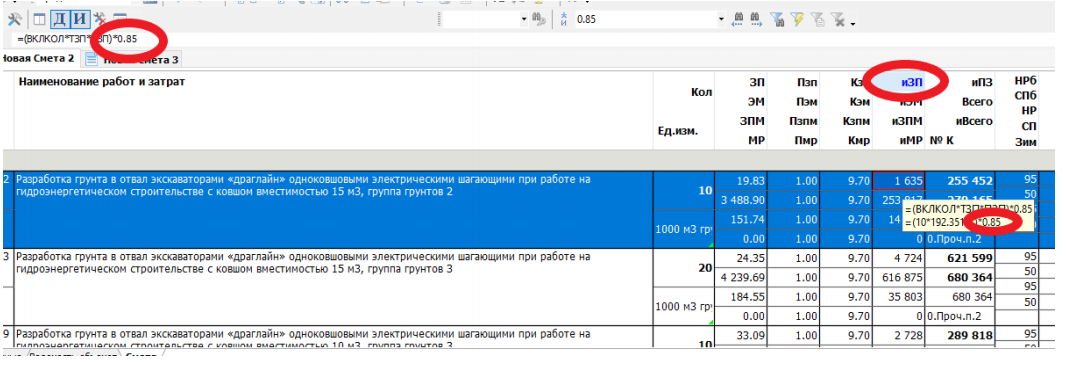
Task: Click the № К column header label
Action: coord(941,140)
